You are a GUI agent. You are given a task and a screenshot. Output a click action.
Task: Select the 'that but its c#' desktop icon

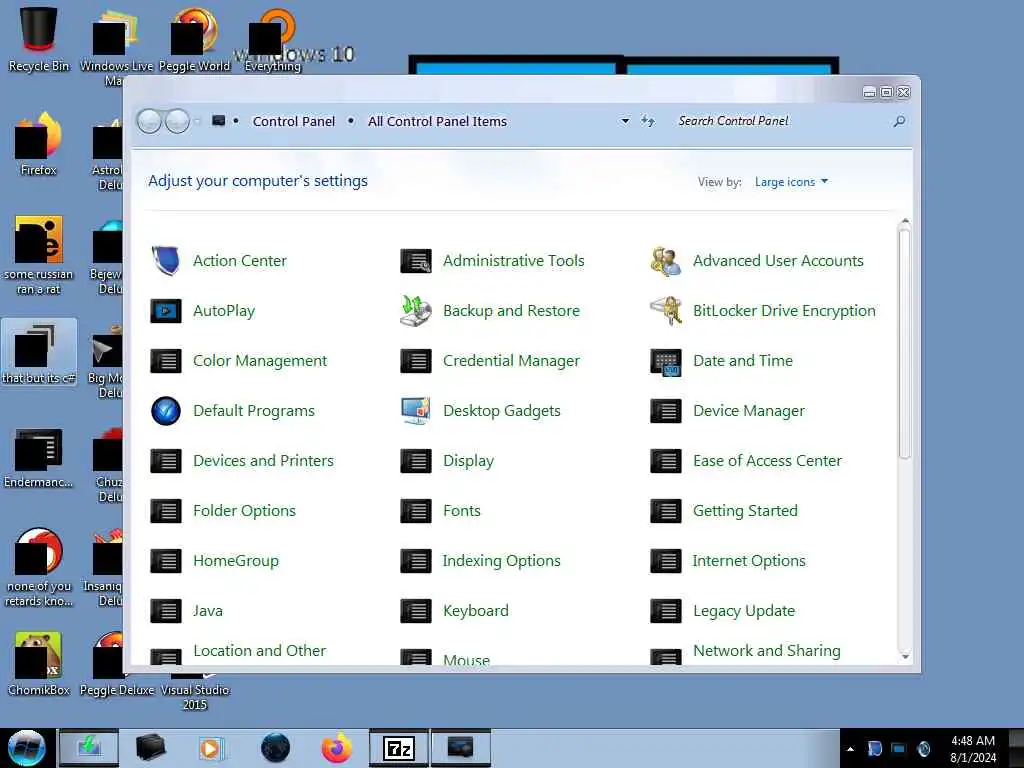pos(39,353)
